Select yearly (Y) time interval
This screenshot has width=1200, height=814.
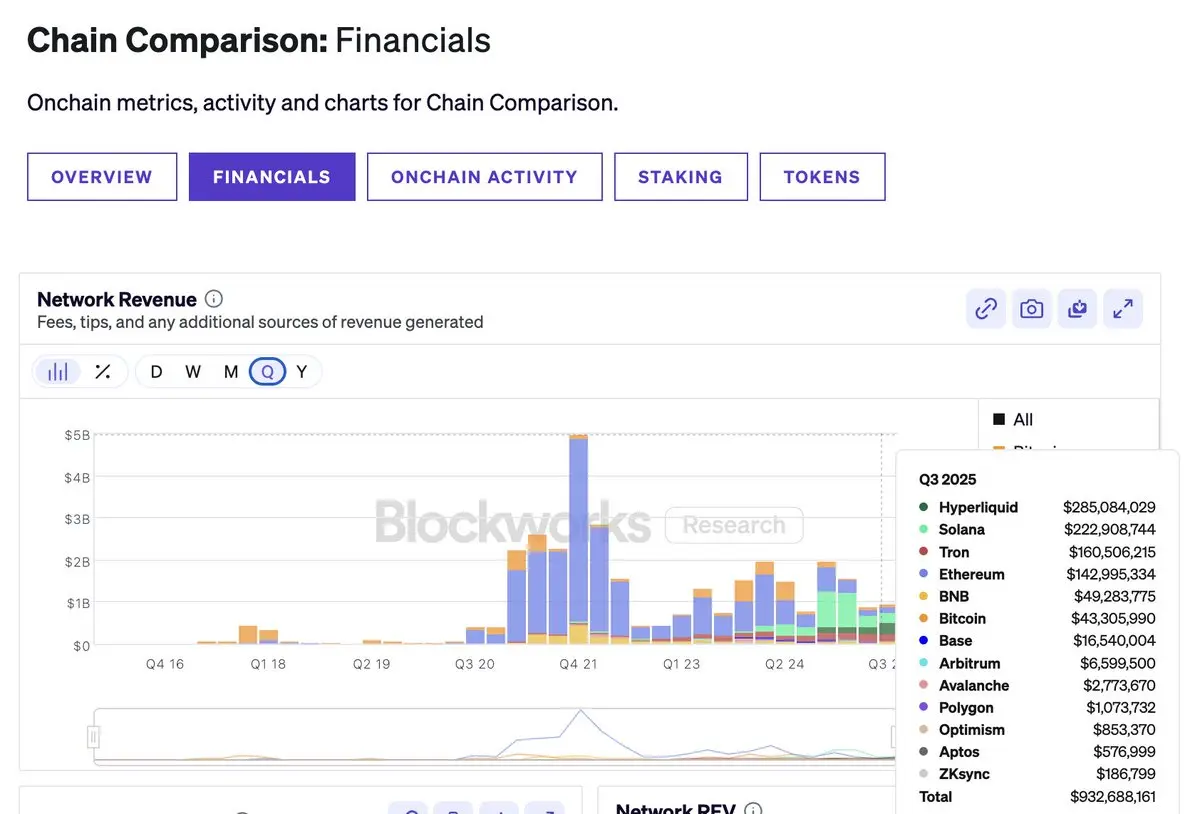[302, 372]
